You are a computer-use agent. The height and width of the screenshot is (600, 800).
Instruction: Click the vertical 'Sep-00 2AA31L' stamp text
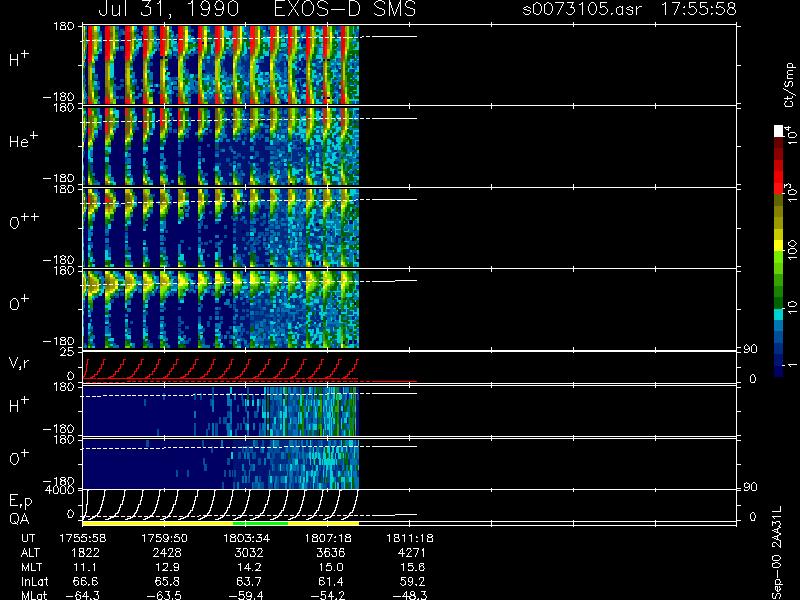[778, 554]
